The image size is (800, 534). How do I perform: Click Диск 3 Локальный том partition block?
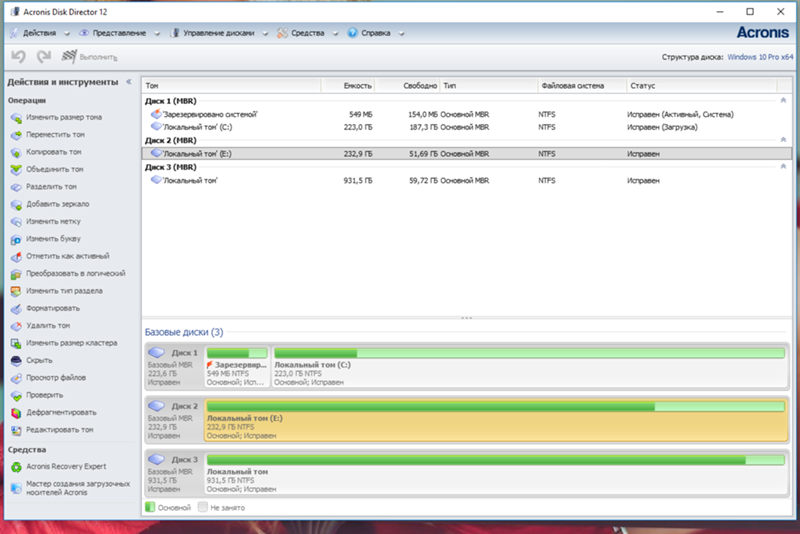click(x=496, y=472)
